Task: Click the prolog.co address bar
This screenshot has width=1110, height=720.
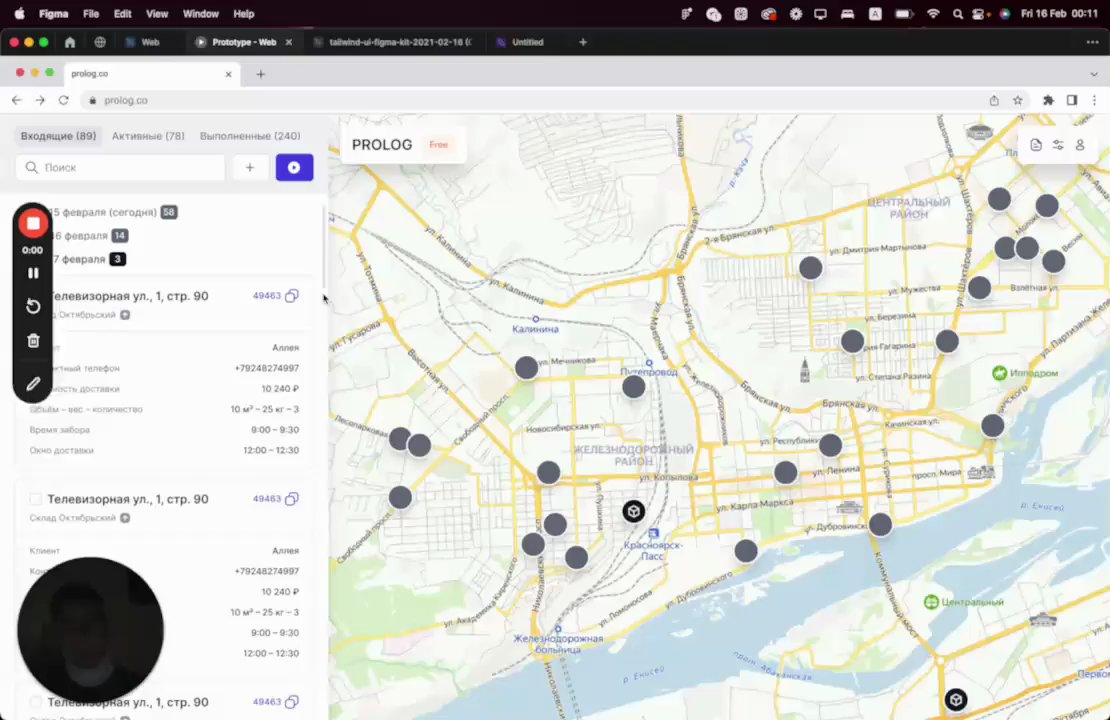Action: (531, 101)
